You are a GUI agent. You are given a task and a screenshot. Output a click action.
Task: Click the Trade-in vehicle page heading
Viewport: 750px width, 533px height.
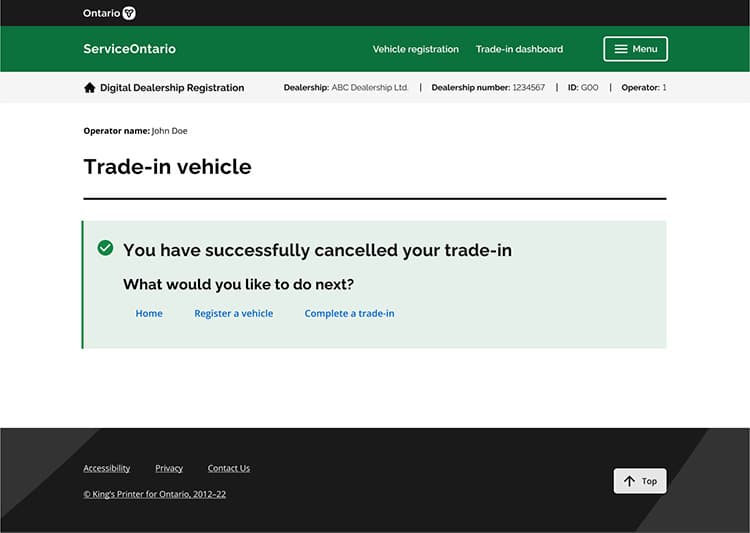pos(167,167)
